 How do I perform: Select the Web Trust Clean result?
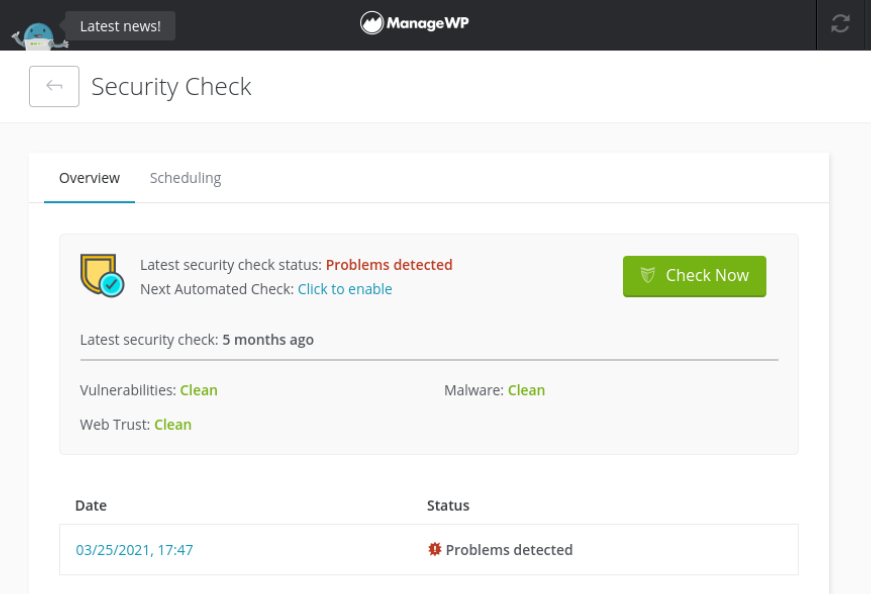pyautogui.click(x=172, y=424)
